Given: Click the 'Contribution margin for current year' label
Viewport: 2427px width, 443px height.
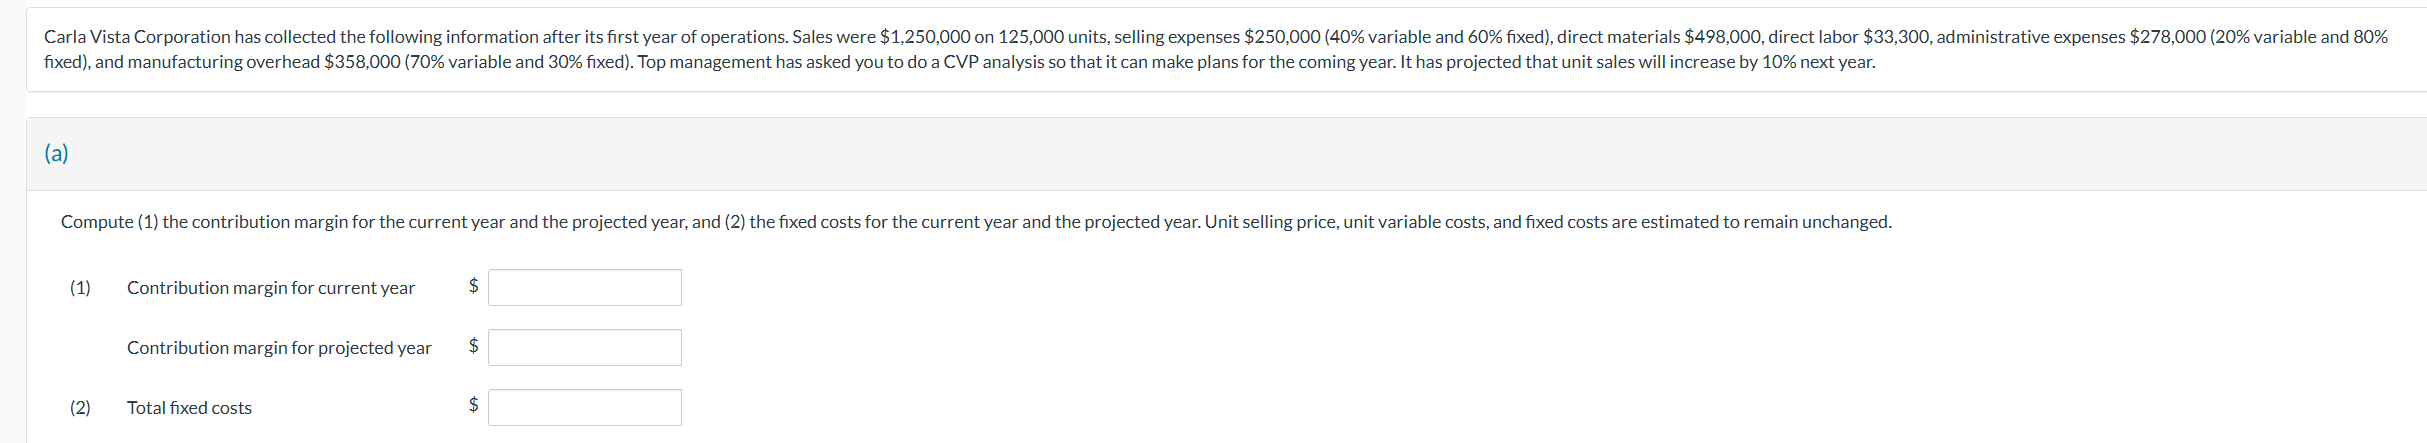Looking at the screenshot, I should pos(271,288).
